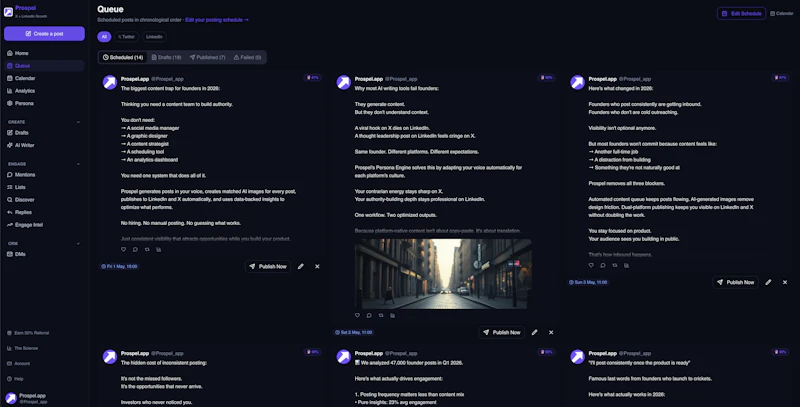
Task: Open Account settings in sidebar
Action: [x=18, y=364]
